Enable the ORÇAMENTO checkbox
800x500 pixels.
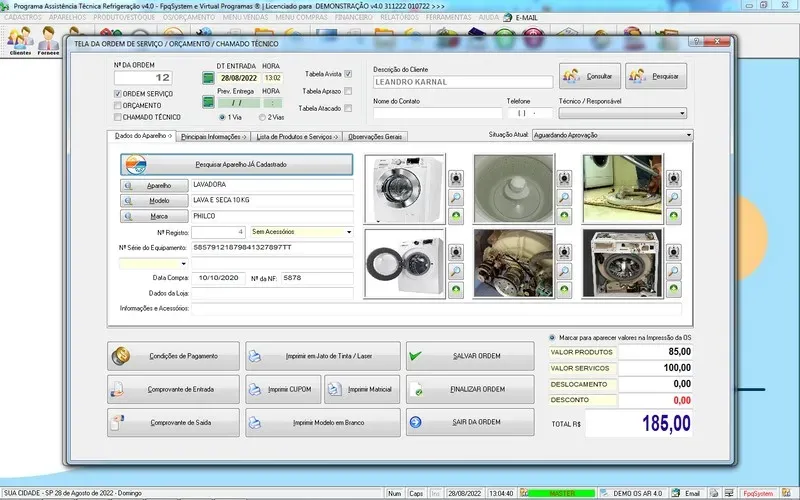click(x=118, y=105)
